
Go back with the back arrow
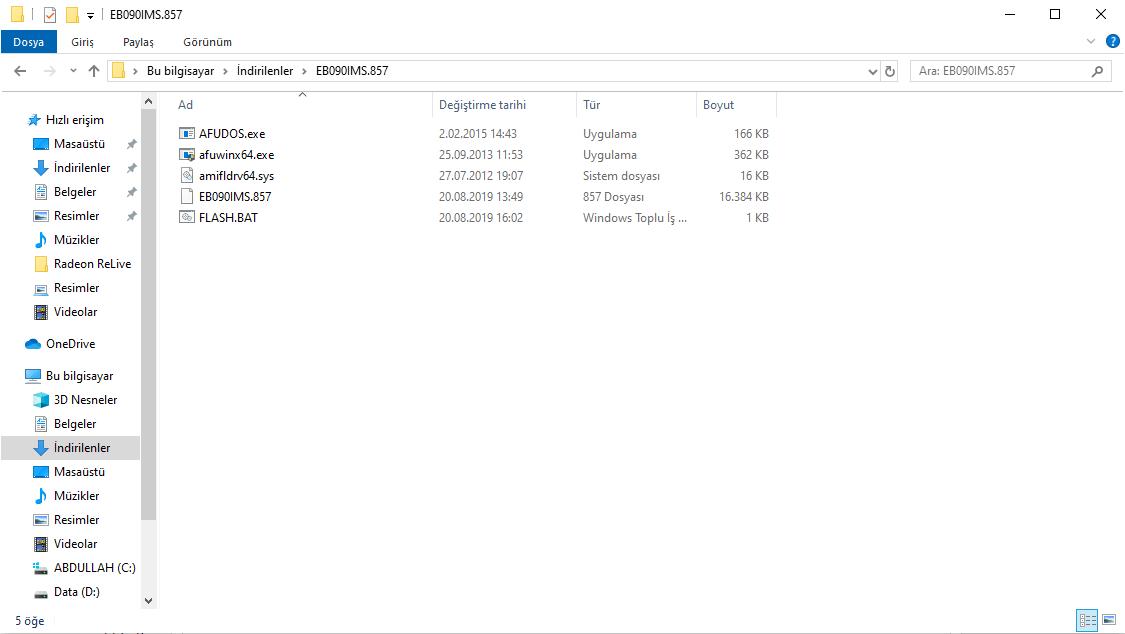pyautogui.click(x=20, y=70)
